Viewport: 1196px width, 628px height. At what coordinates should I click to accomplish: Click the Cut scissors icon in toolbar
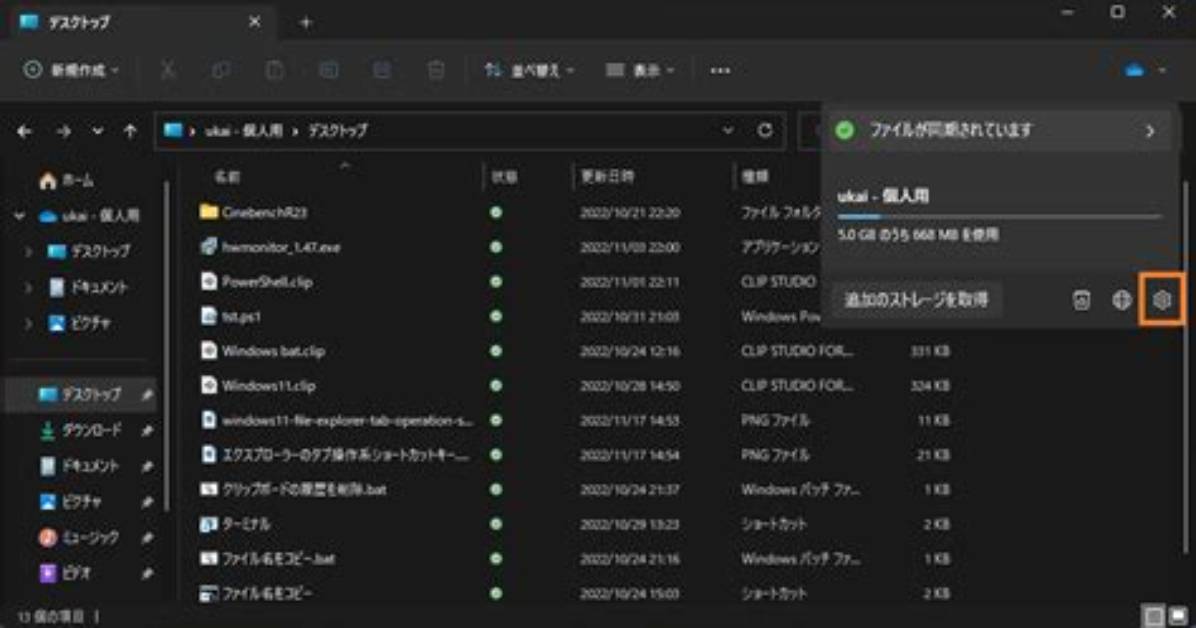pos(168,70)
